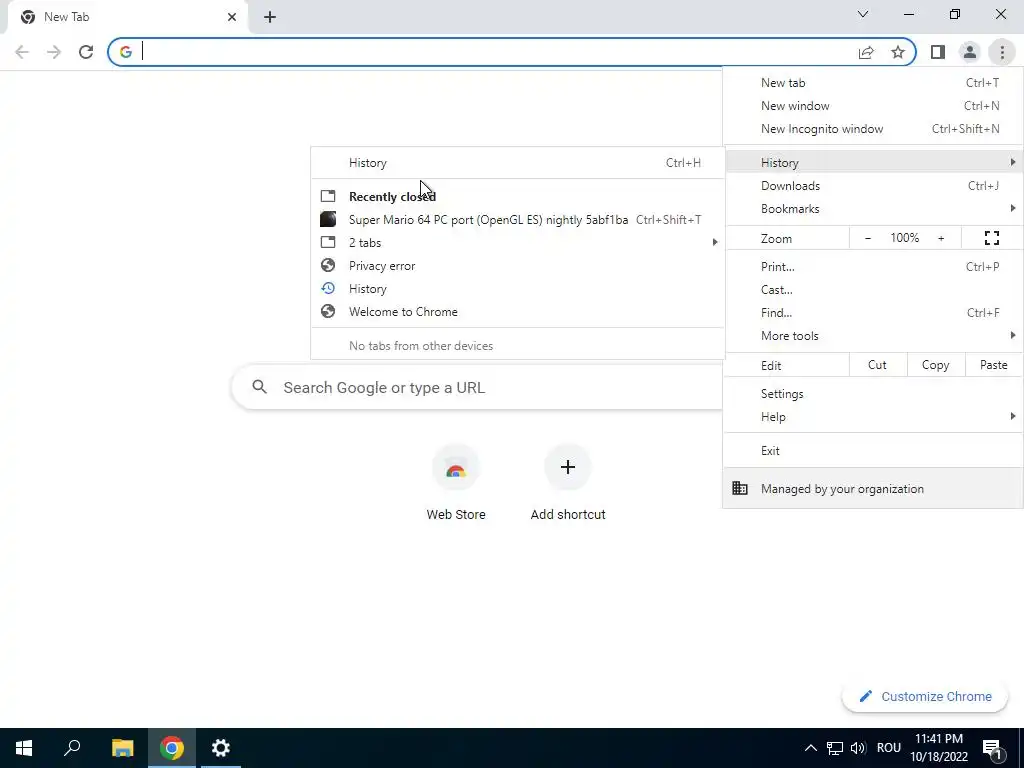
Task: Click the Add shortcut plus icon
Action: coord(568,468)
